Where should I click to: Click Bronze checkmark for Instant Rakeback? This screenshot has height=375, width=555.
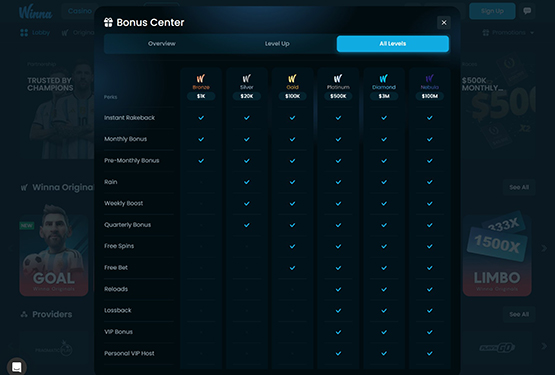201,118
